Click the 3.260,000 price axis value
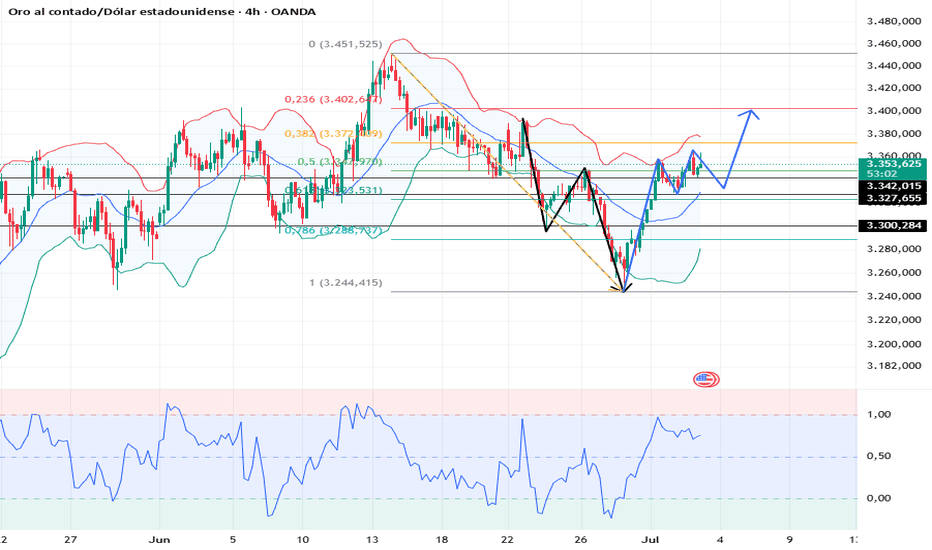This screenshot has width=932, height=550. coord(894,273)
